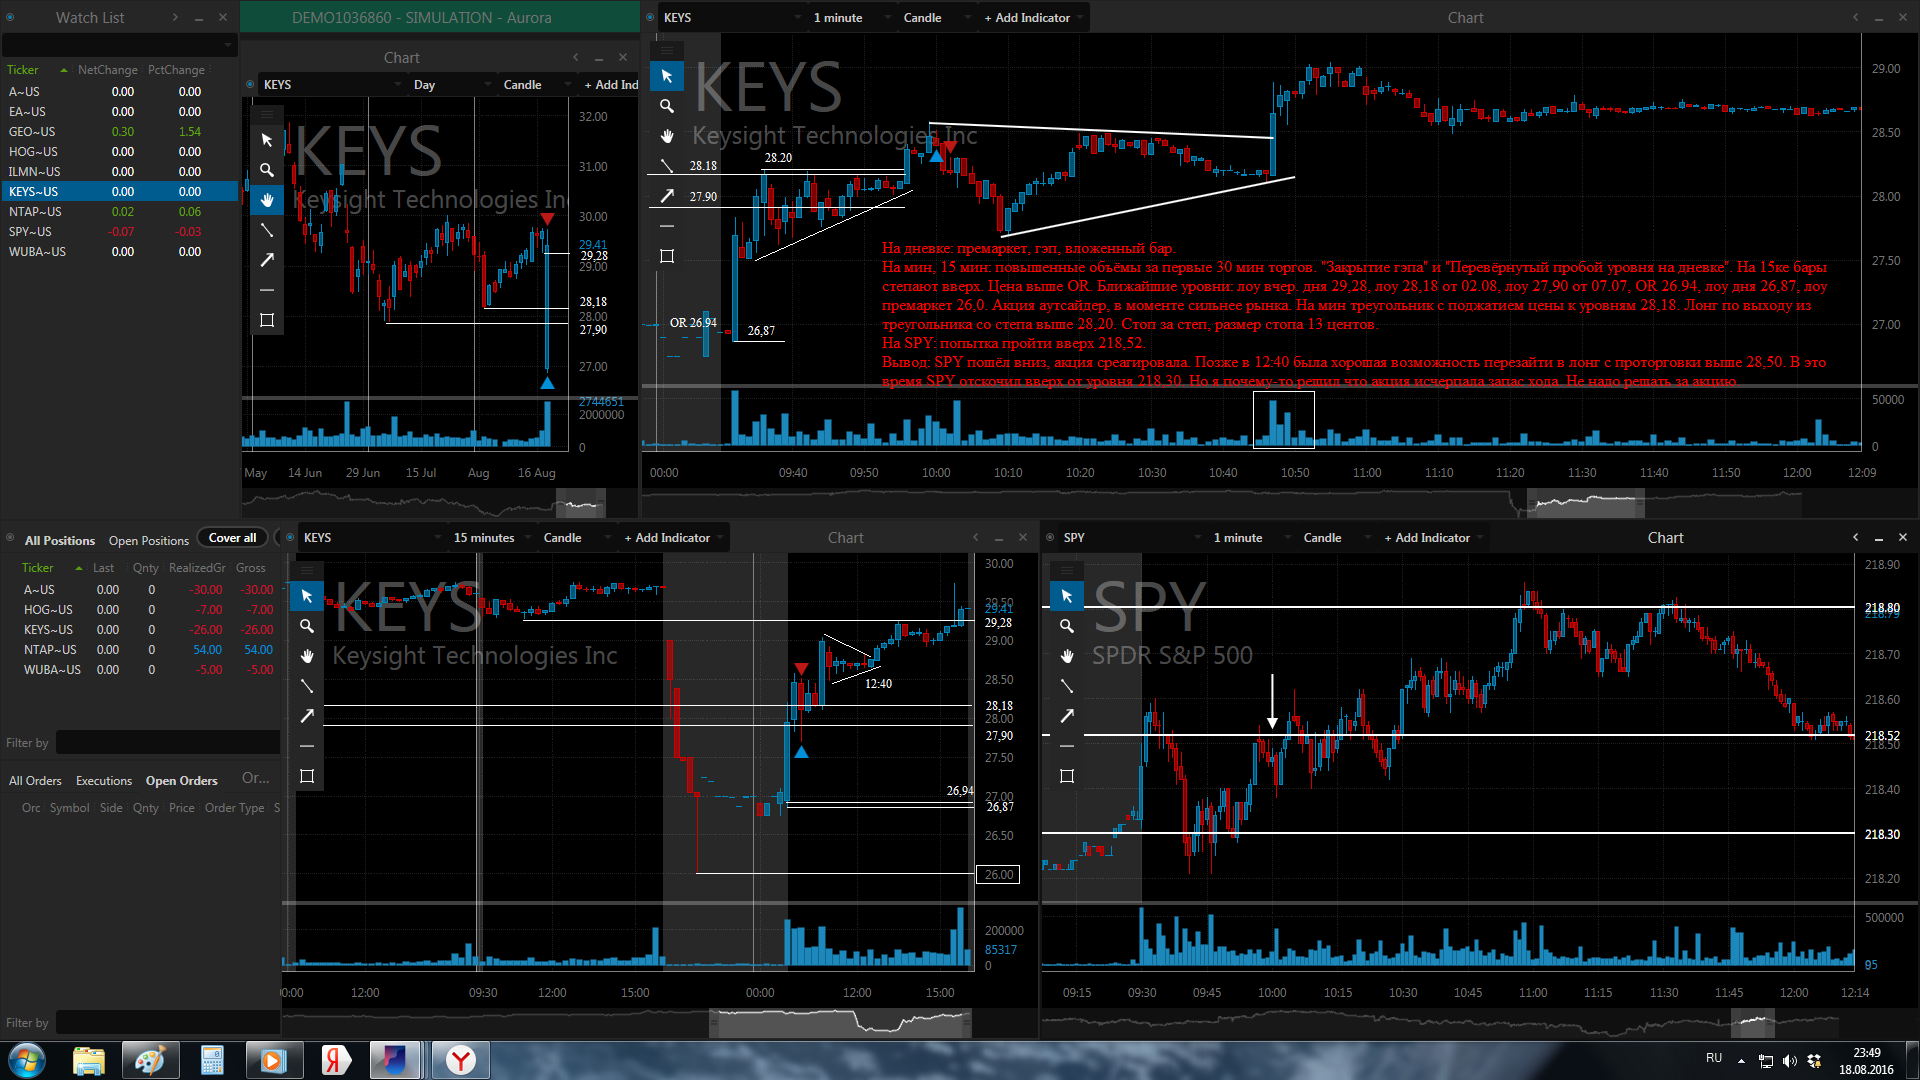The width and height of the screenshot is (1920, 1080).
Task: Sort the positions by RealizedGr column
Action: (x=197, y=567)
